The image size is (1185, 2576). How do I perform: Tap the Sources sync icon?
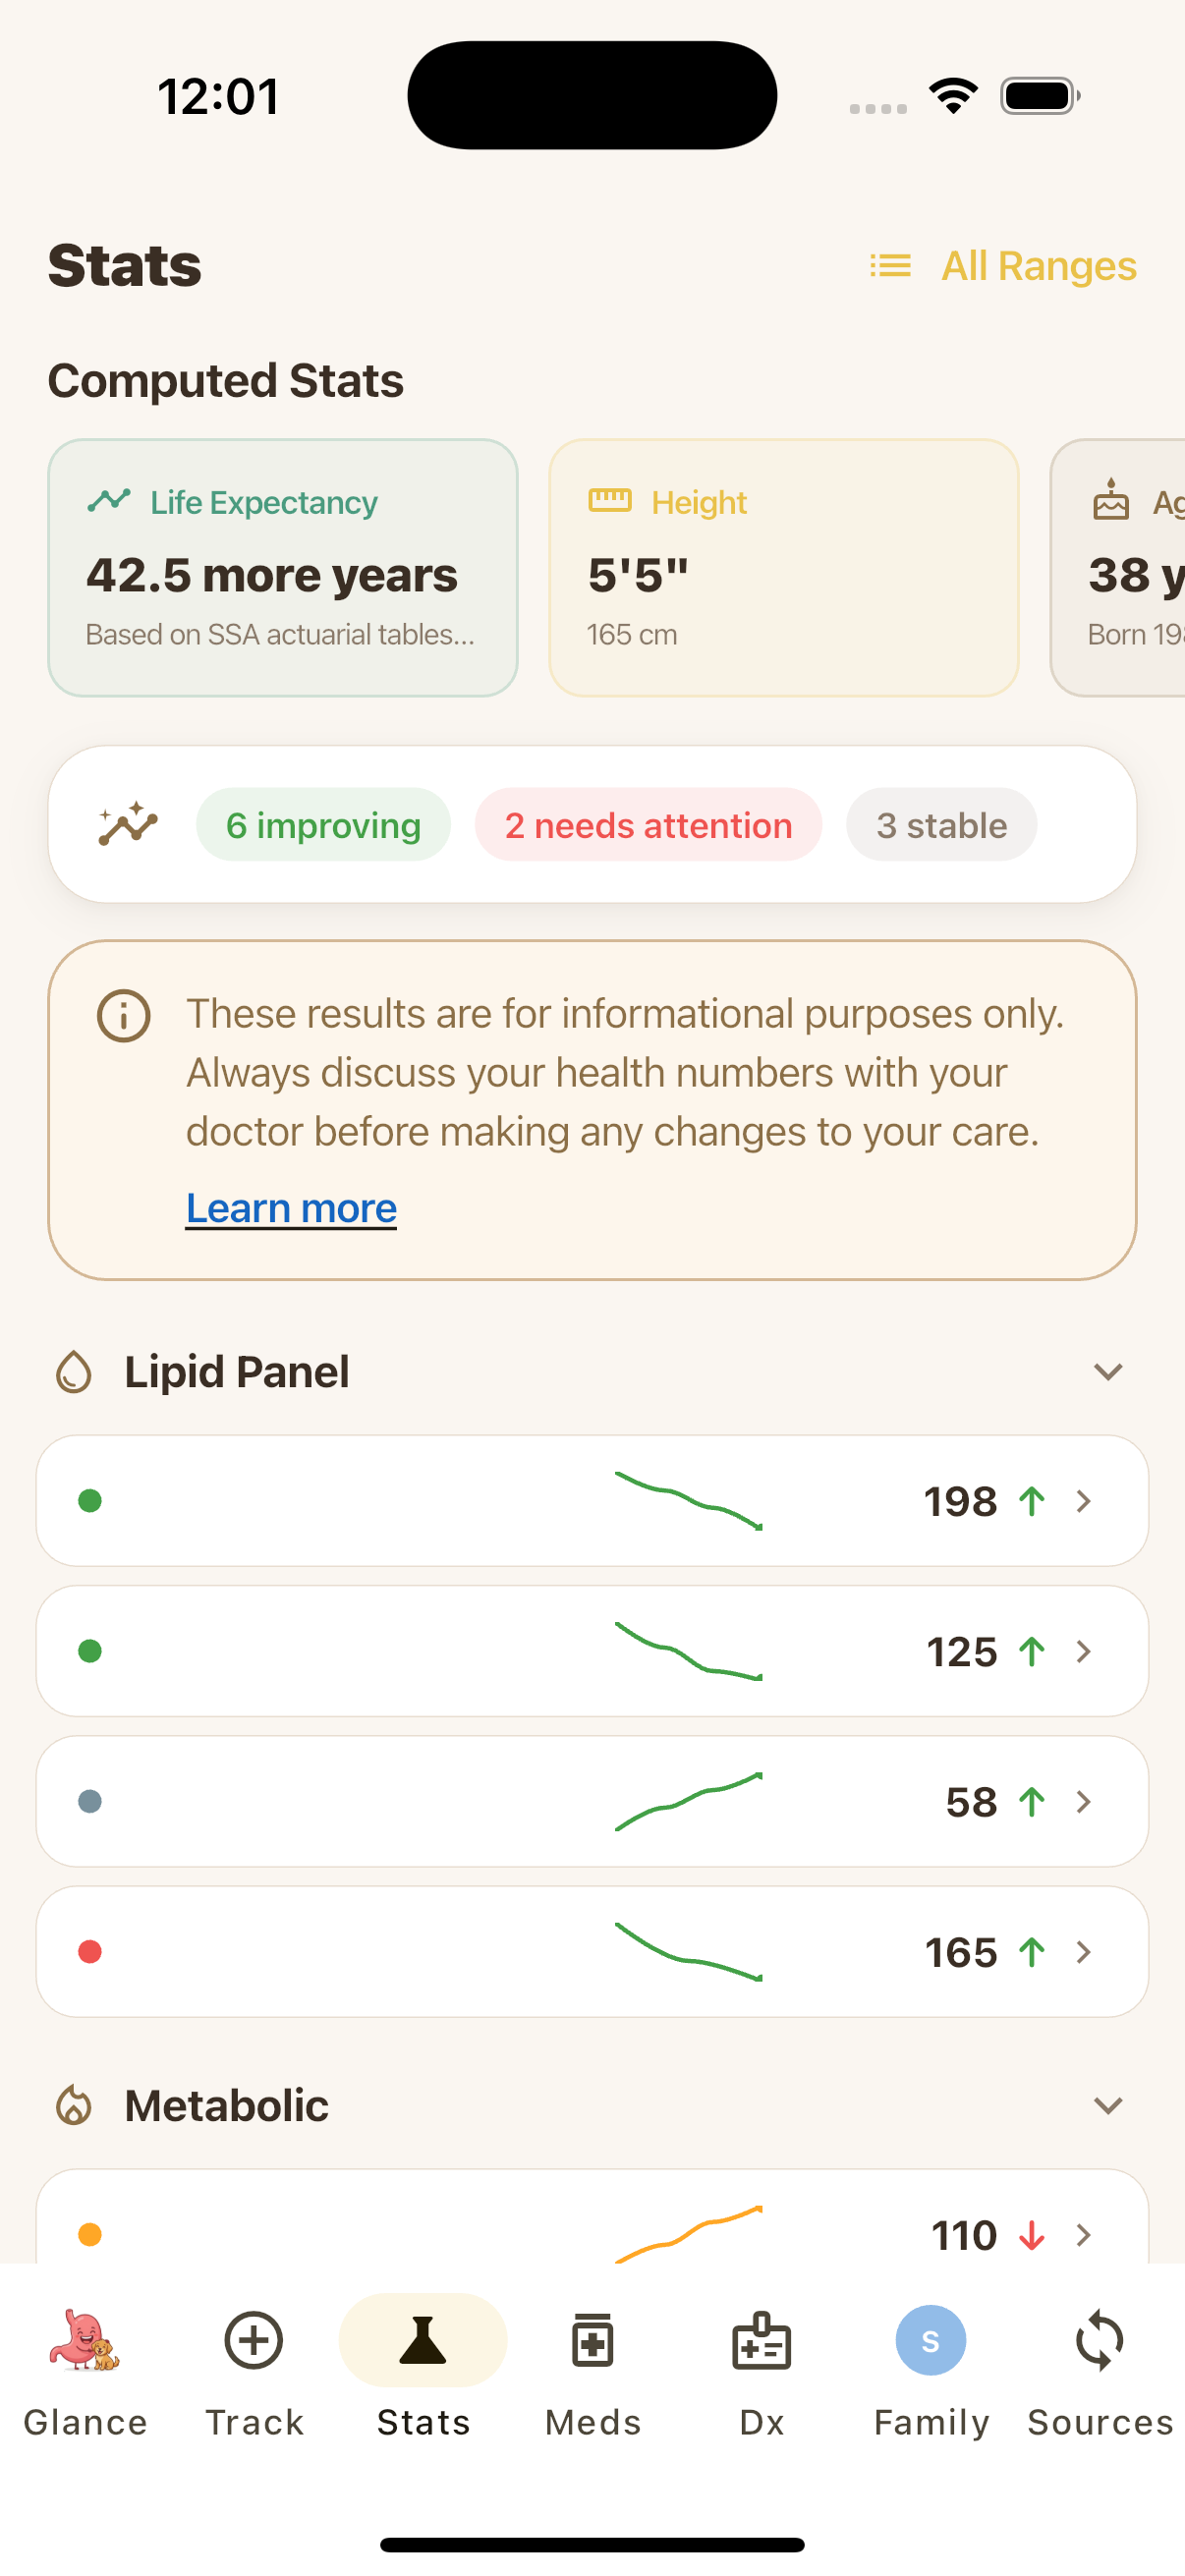(x=1098, y=2341)
